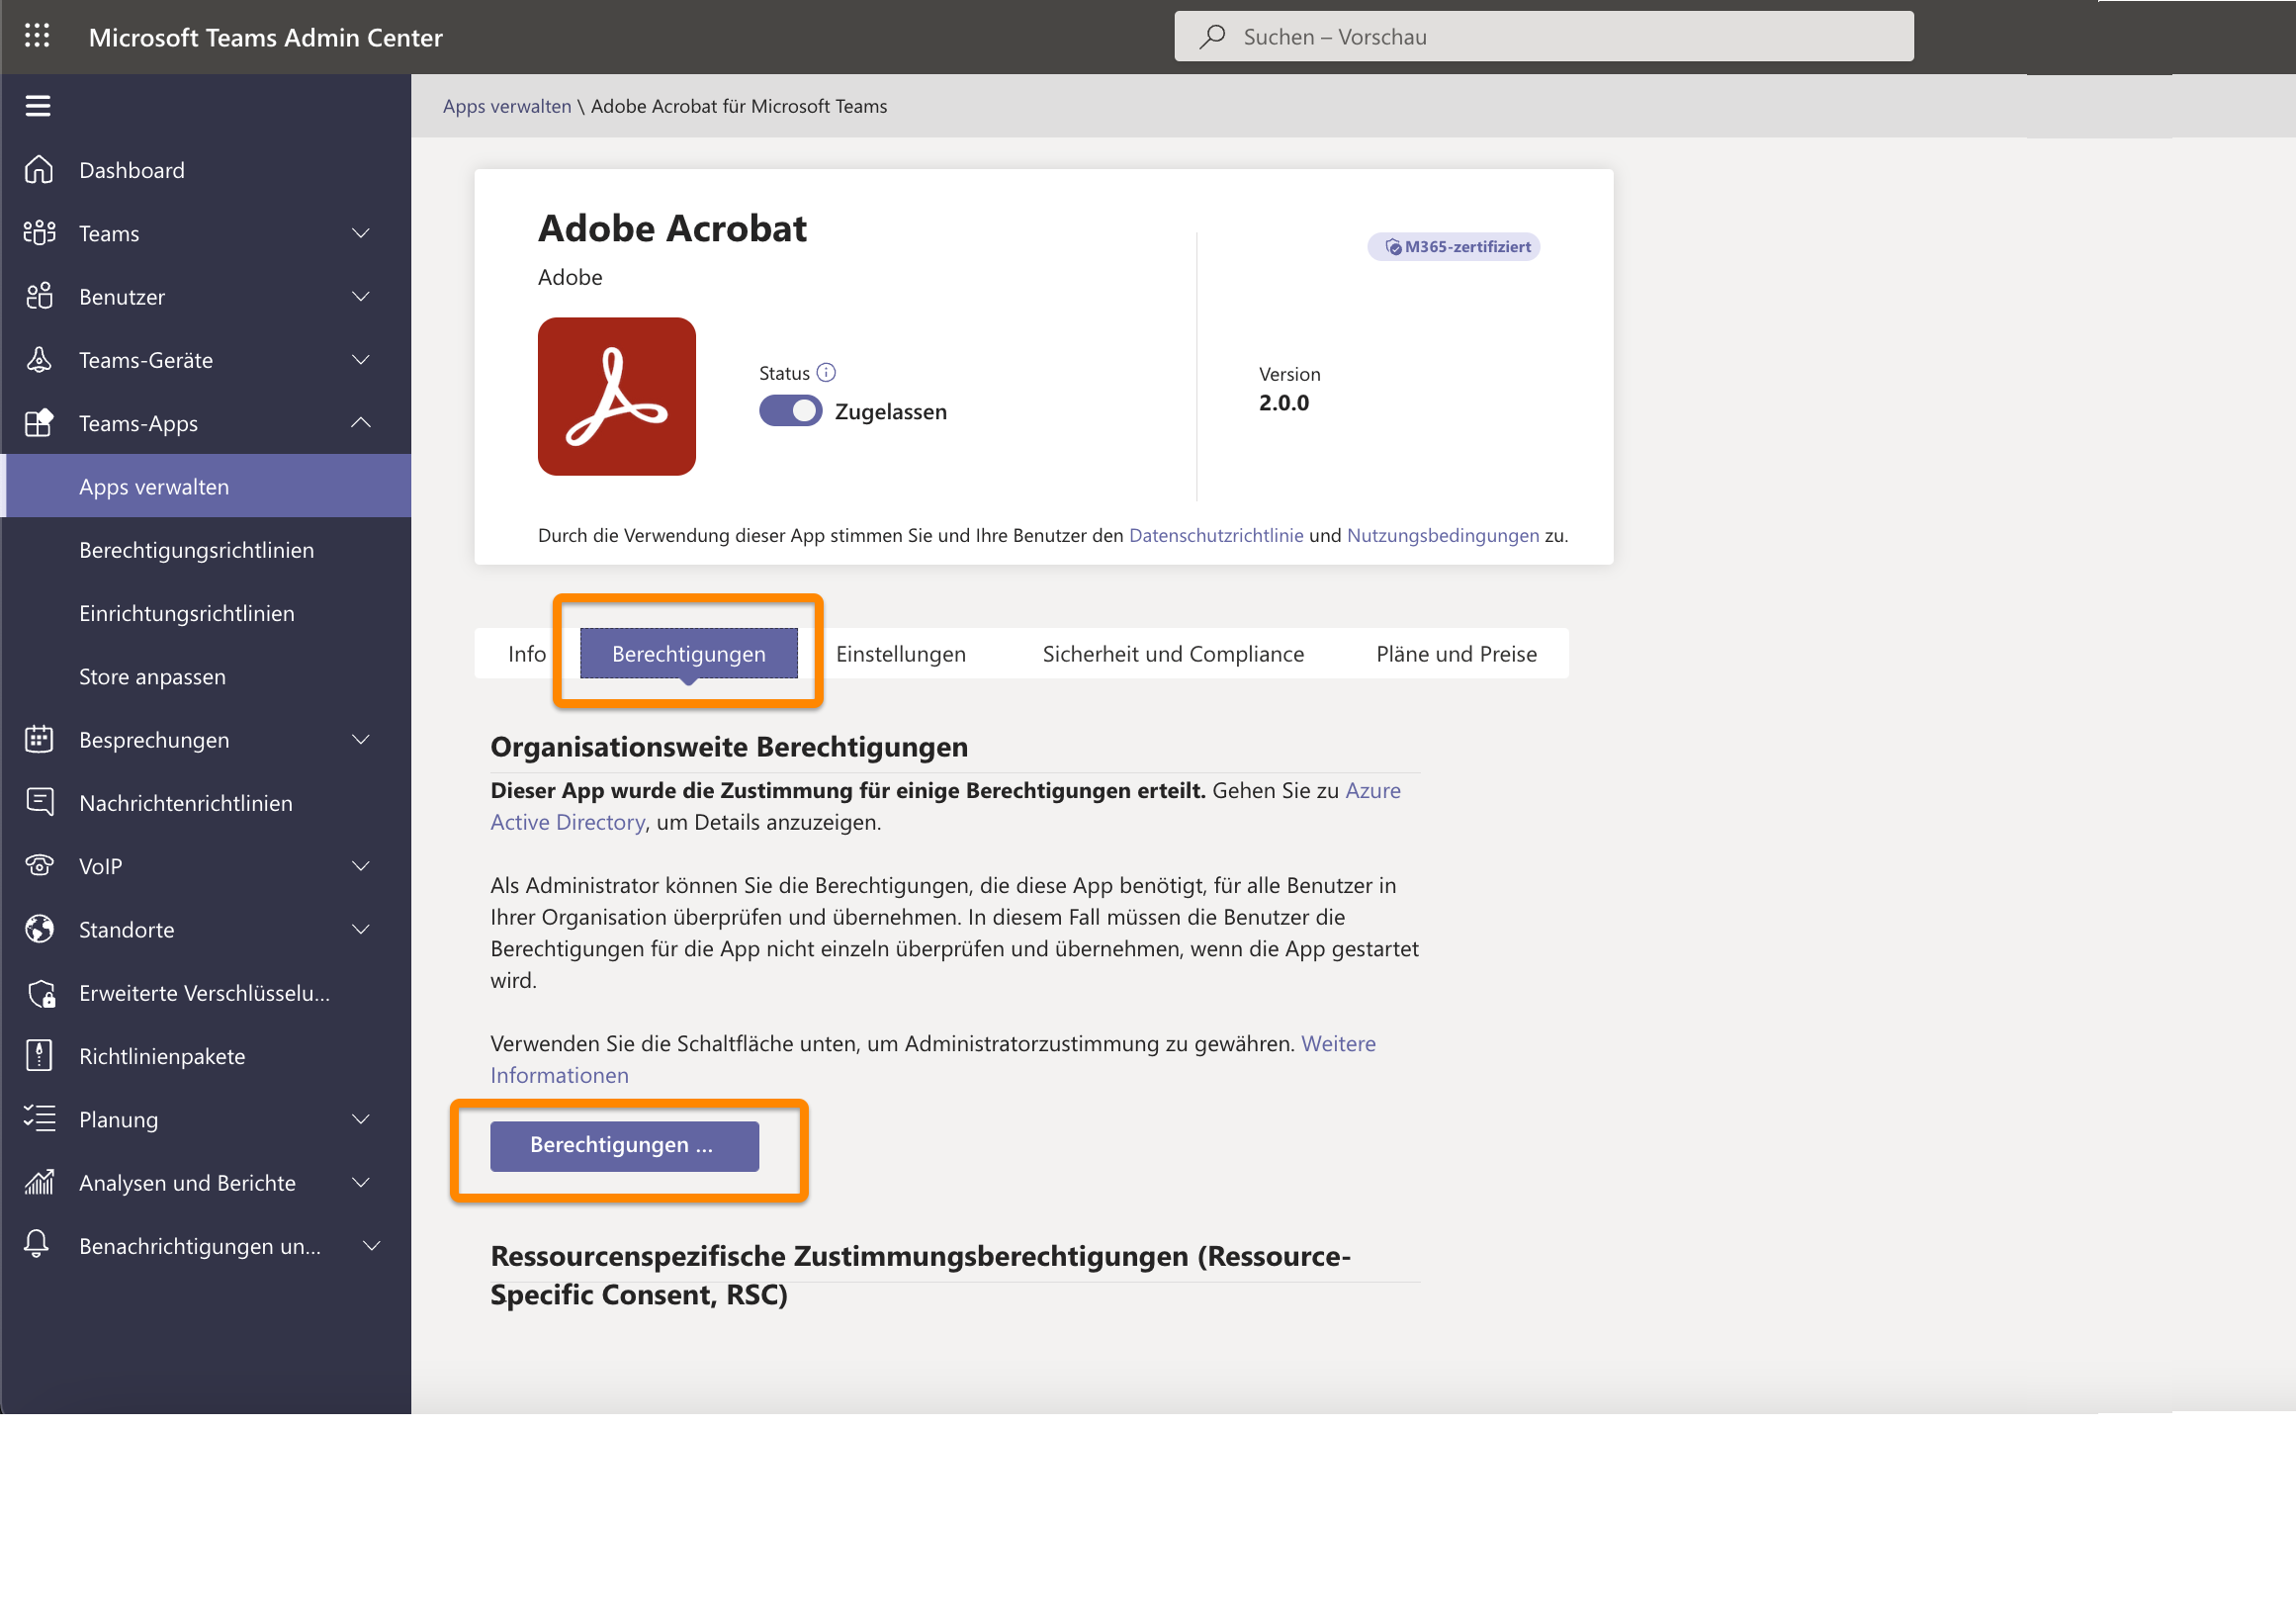Click the Adobe Acrobat app title
The image size is (2296, 1606).
coord(672,229)
